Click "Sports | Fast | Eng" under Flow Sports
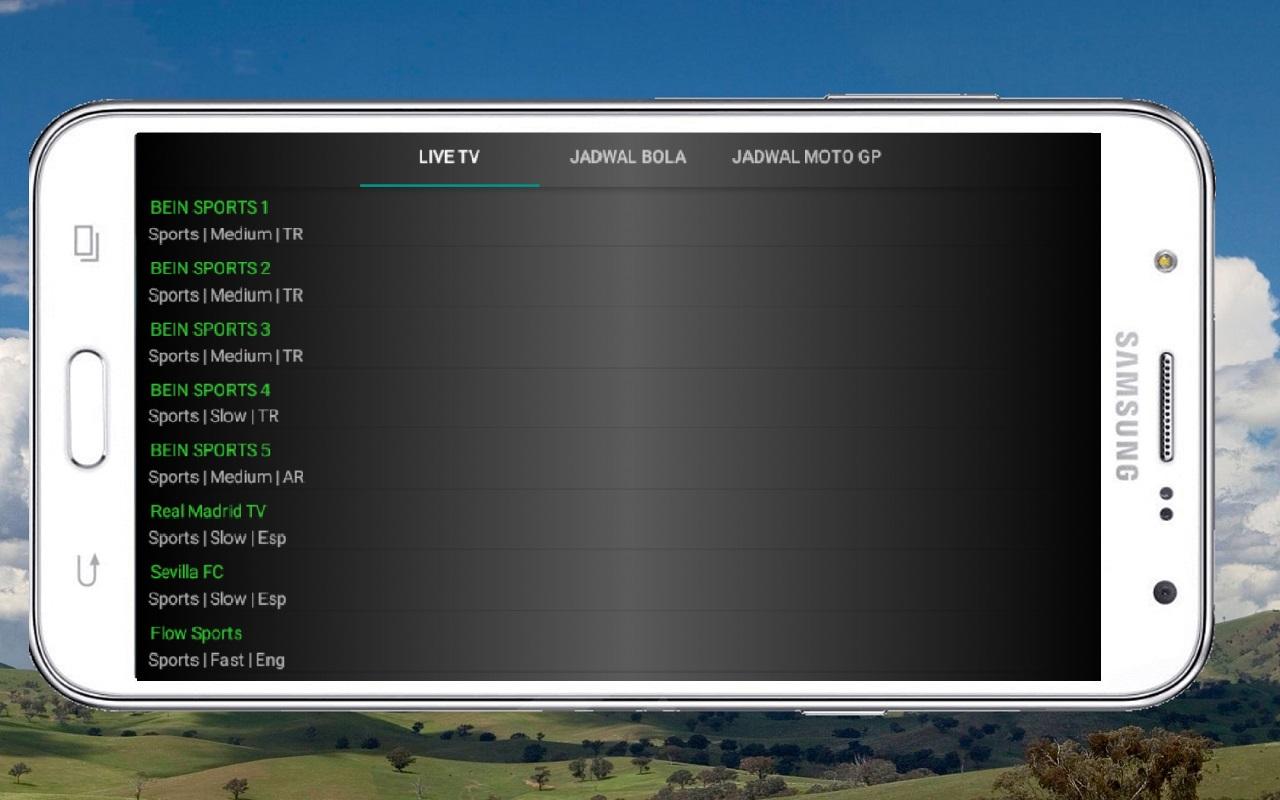Image resolution: width=1280 pixels, height=800 pixels. click(217, 660)
